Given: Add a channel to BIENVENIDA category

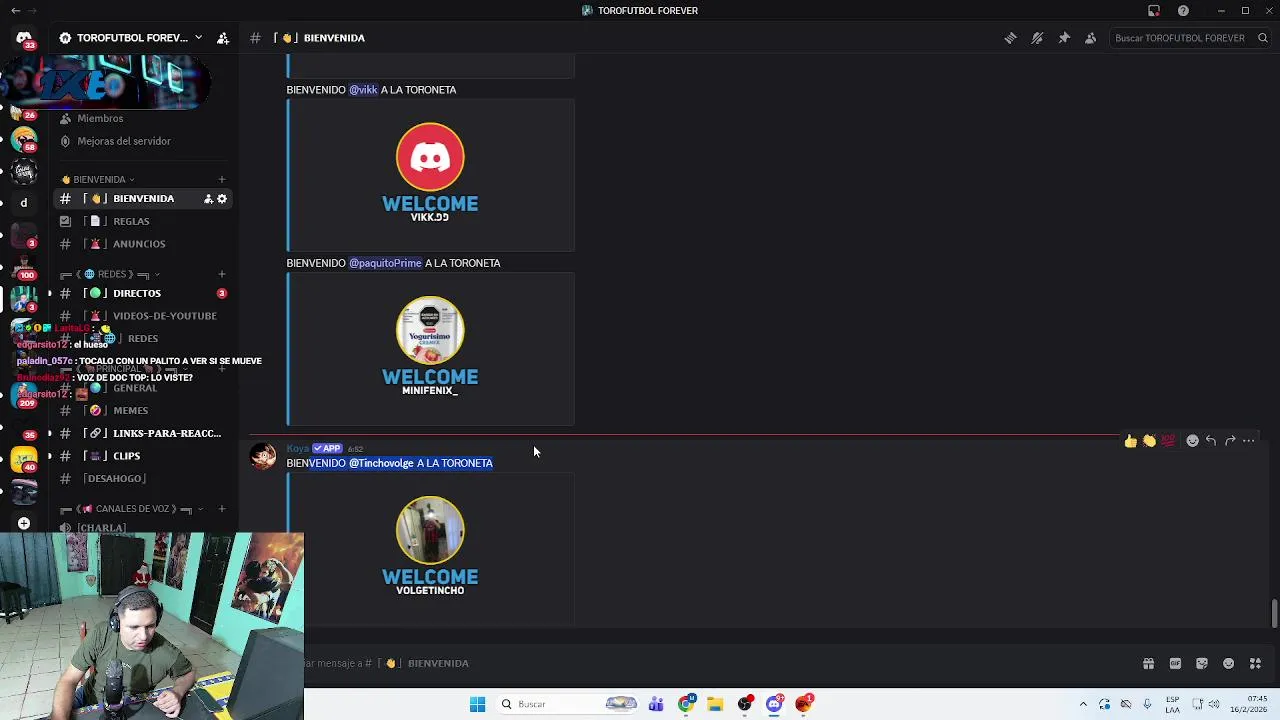Looking at the screenshot, I should pyautogui.click(x=222, y=180).
